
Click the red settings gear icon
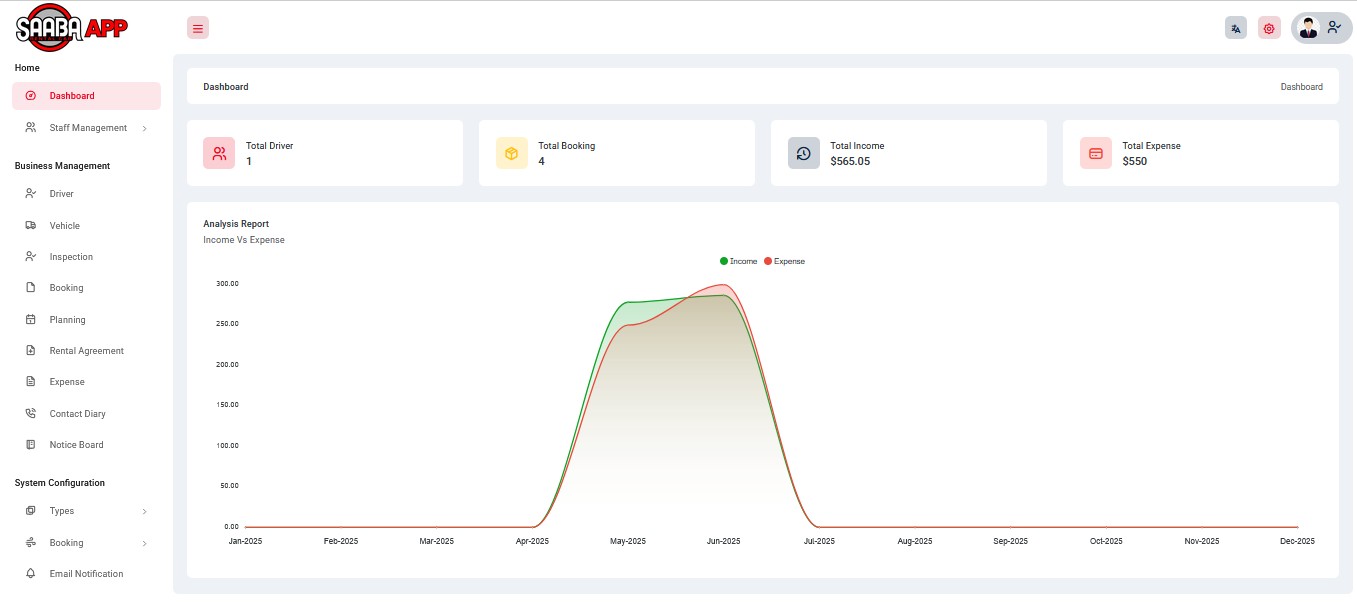point(1269,28)
